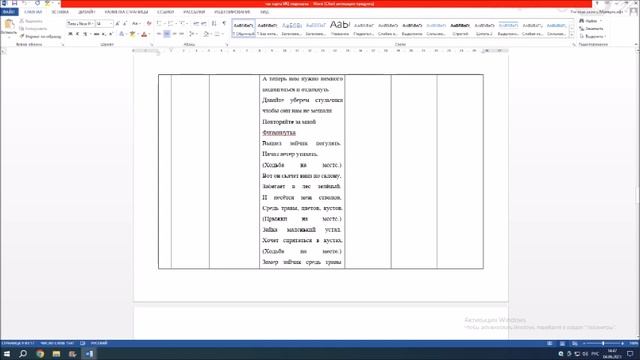Adjust the zoom slider handle in status bar
The height and width of the screenshot is (360, 640).
pos(603,344)
